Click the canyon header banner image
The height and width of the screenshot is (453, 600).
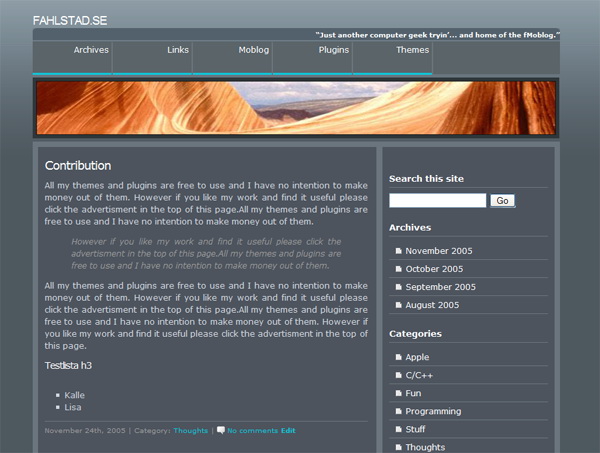point(296,107)
